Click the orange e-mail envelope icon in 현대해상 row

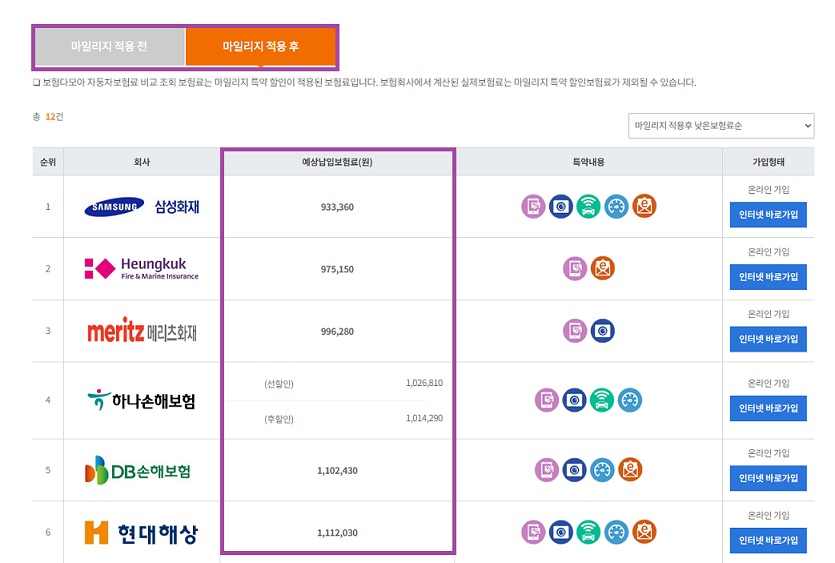(x=644, y=532)
